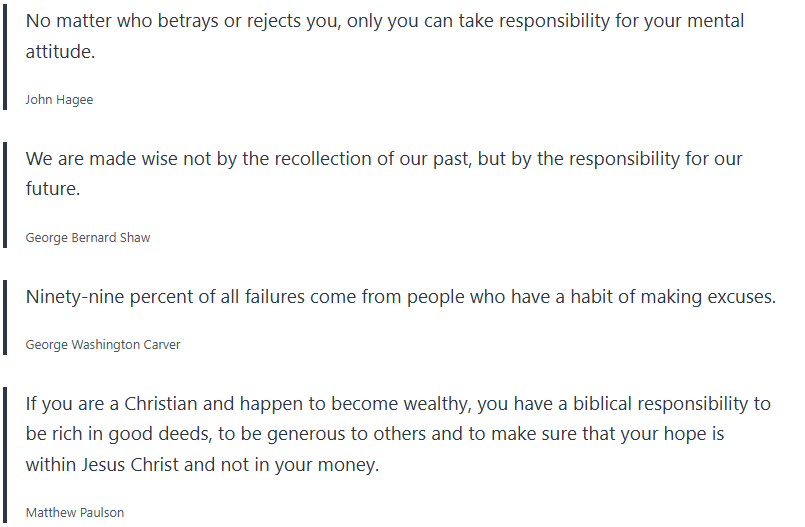This screenshot has height=527, width=805.
Task: Click the line starting "No matter who betrays"
Action: (x=385, y=21)
